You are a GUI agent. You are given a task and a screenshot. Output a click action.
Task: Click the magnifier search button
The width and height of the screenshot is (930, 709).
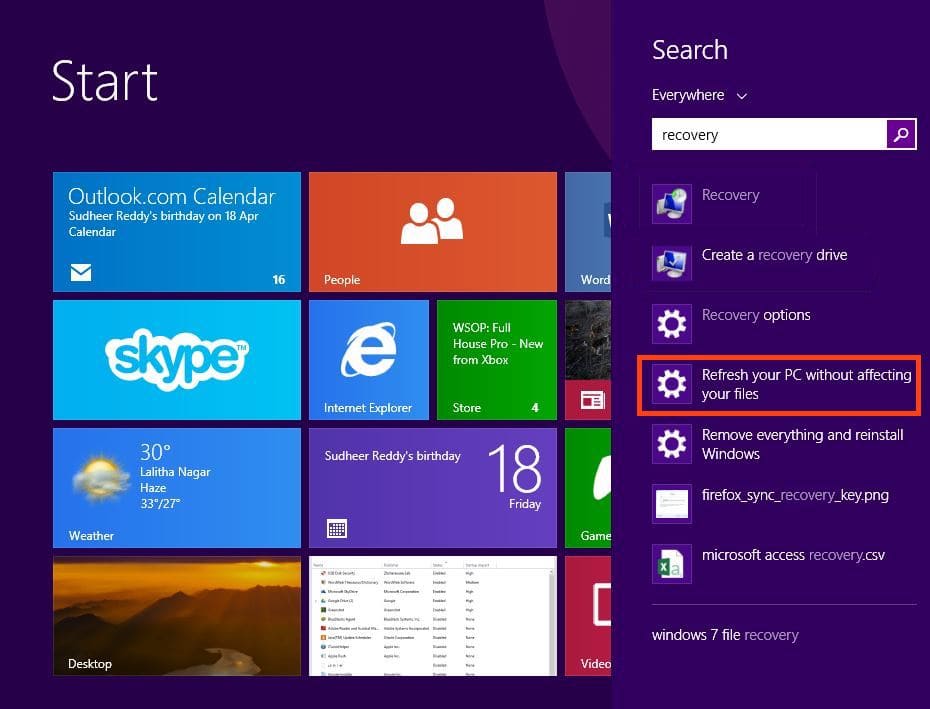click(901, 135)
